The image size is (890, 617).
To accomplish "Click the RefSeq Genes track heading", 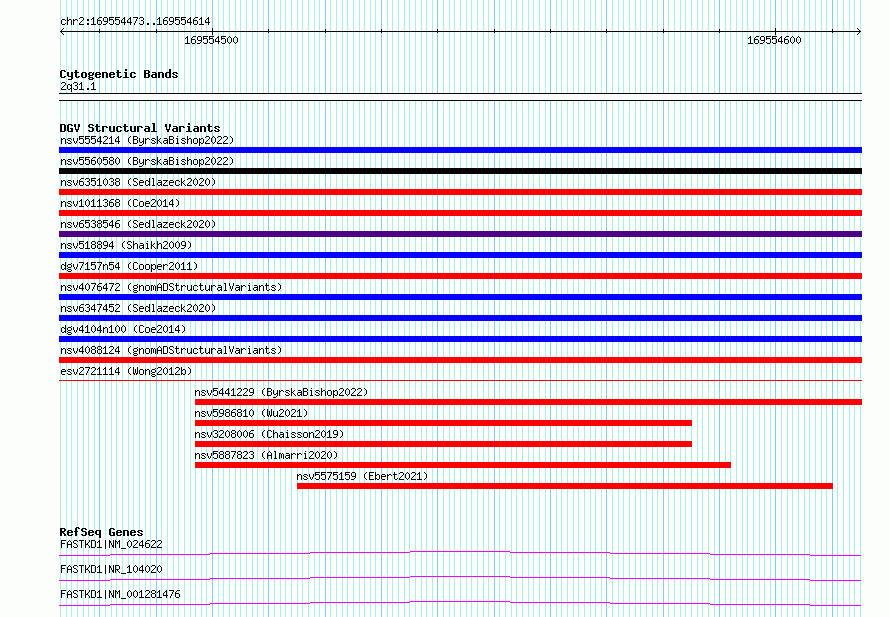I will 101,532.
